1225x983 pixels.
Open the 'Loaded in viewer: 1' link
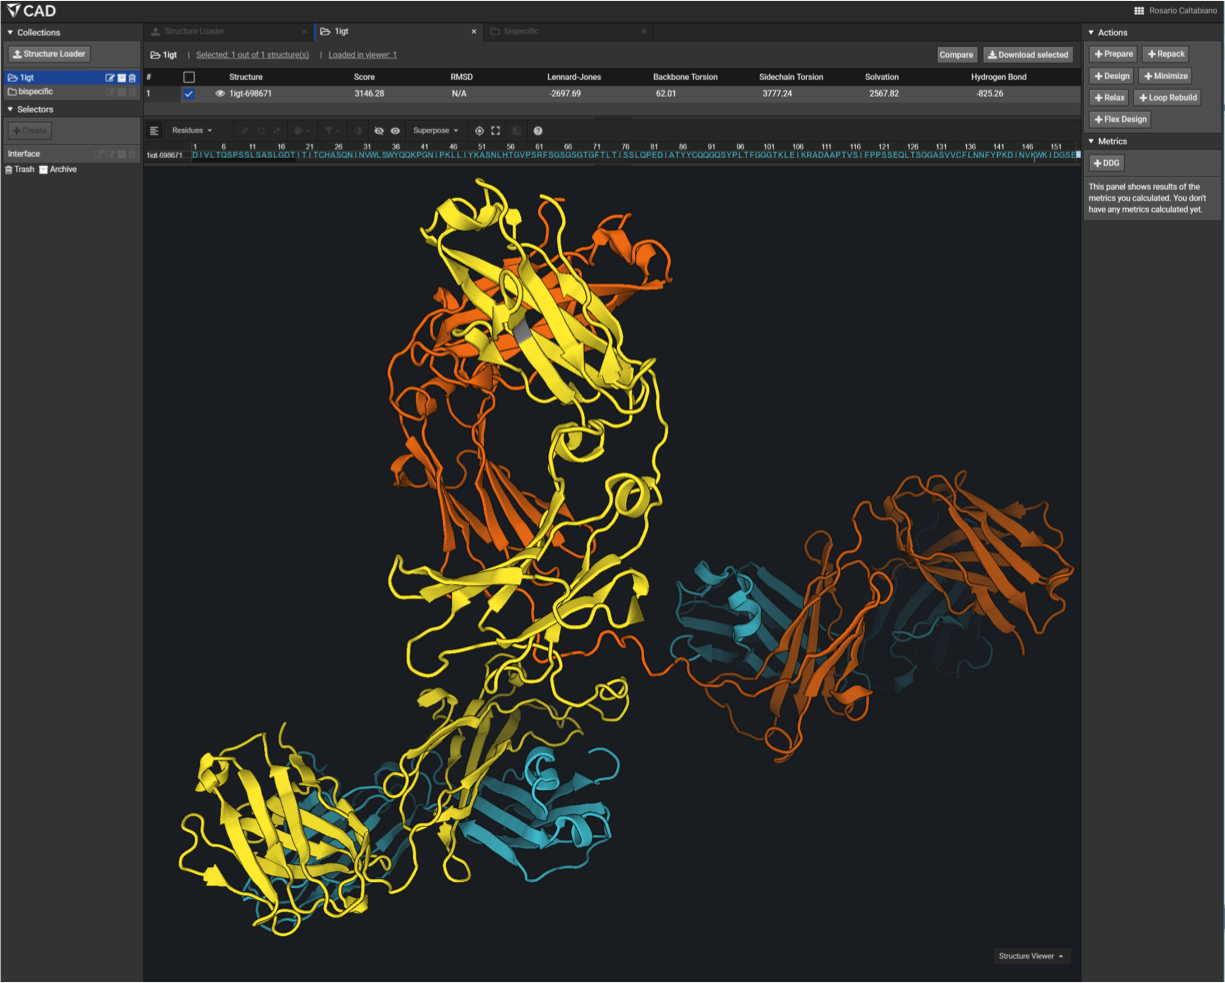362,55
